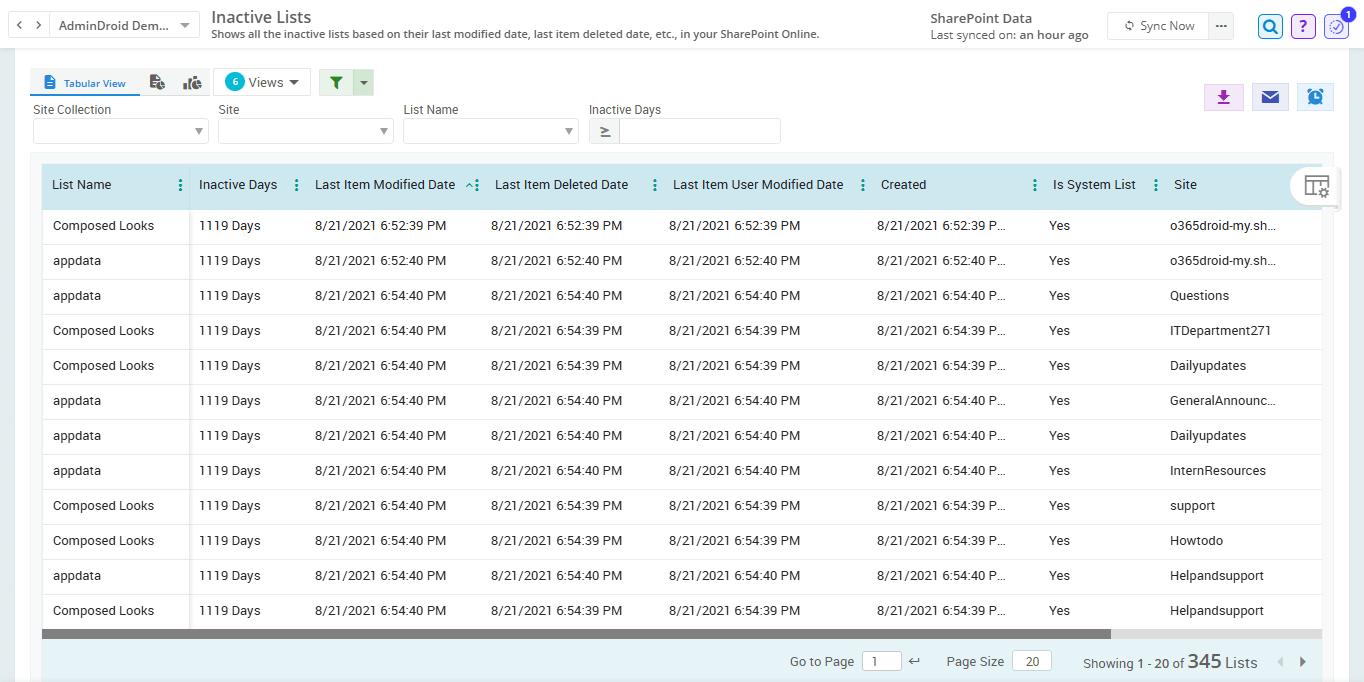Toggle ascending sort on Last Item Modified Date

pyautogui.click(x=469, y=184)
